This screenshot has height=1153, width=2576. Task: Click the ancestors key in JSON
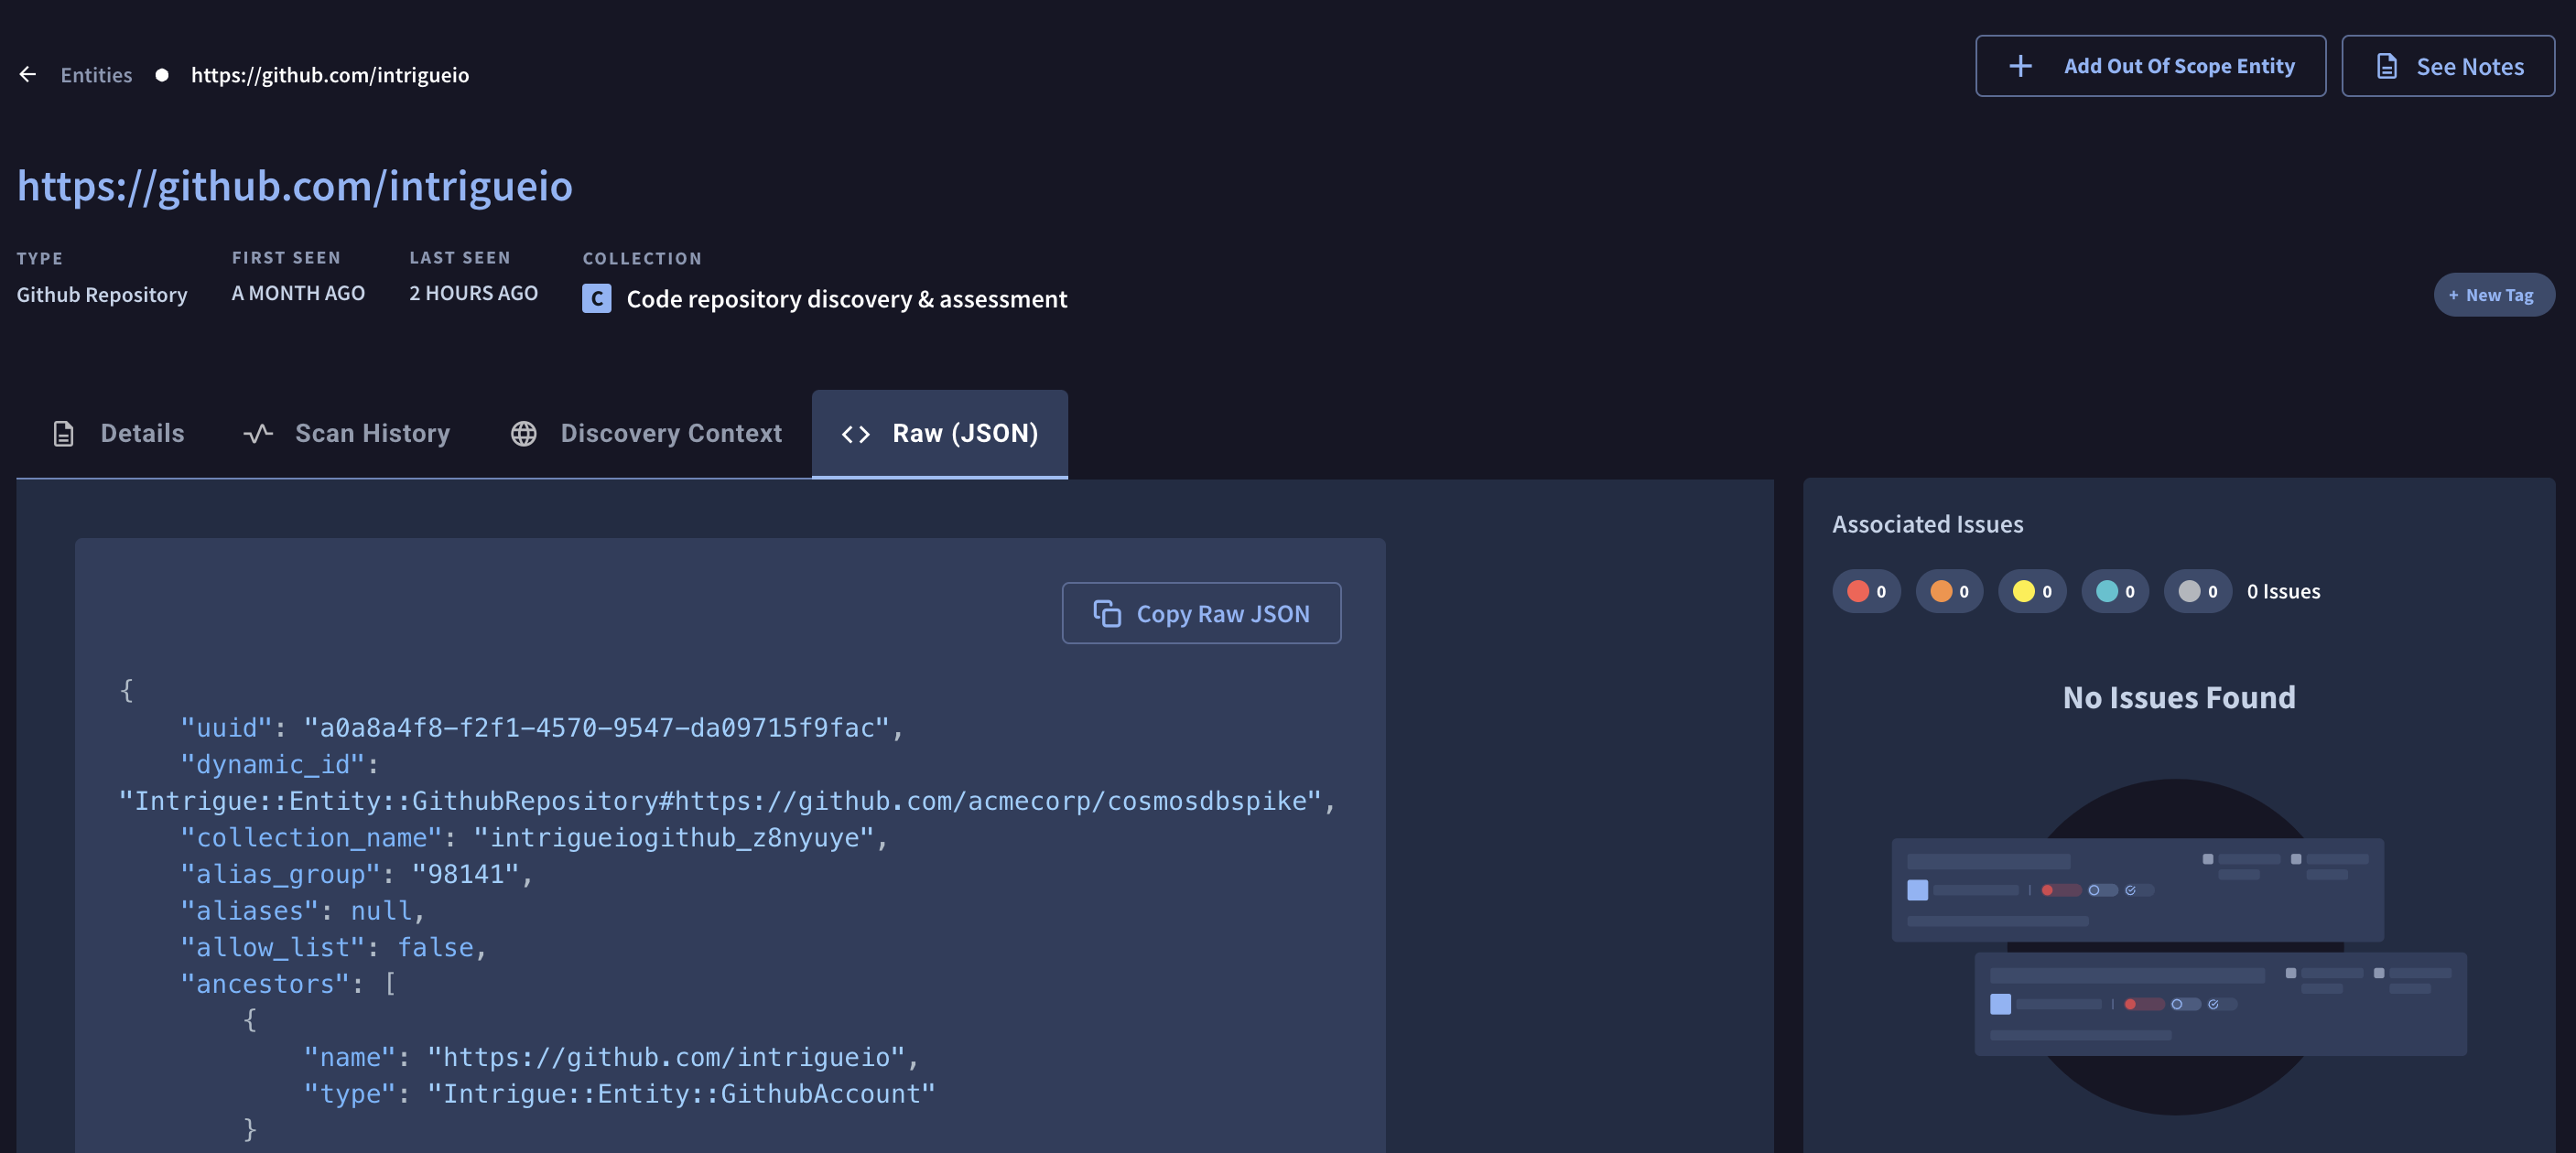click(x=264, y=985)
